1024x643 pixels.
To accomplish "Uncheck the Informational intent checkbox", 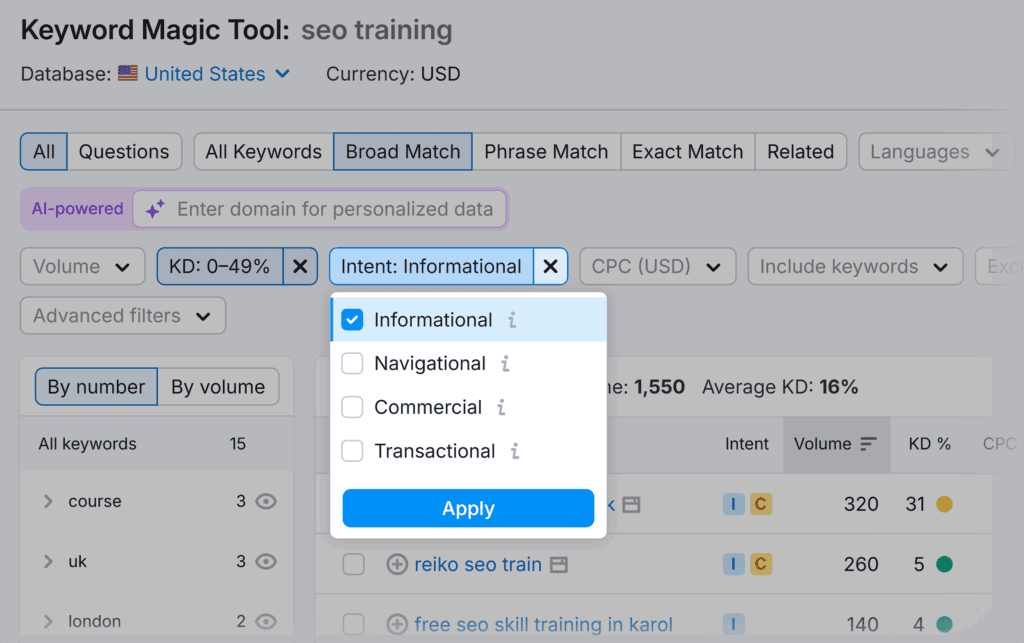I will click(352, 320).
